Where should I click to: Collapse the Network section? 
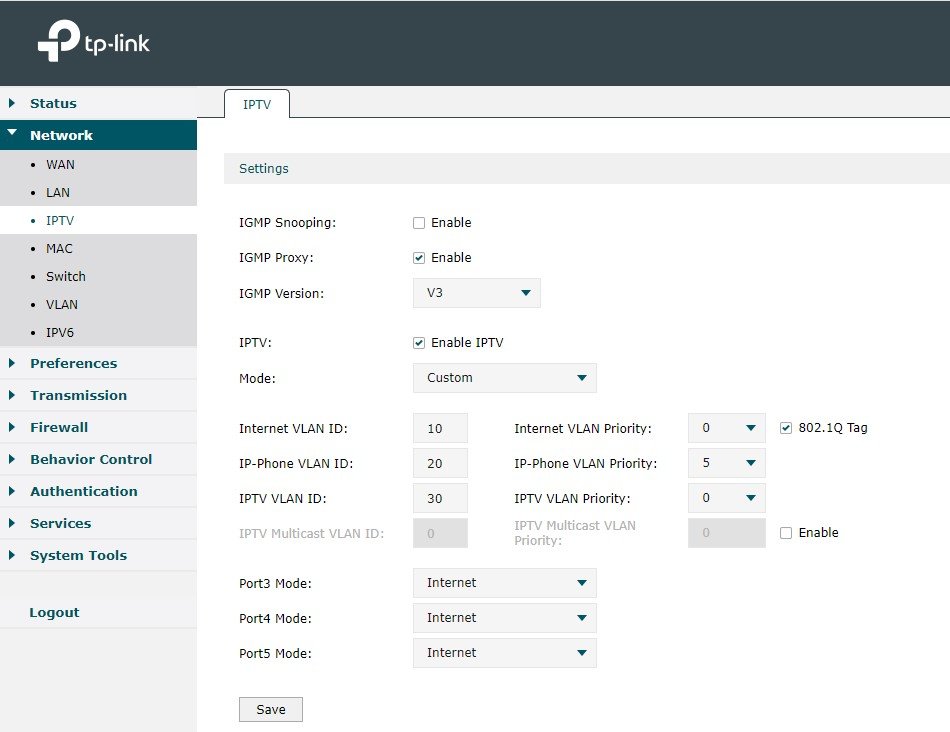coord(98,135)
